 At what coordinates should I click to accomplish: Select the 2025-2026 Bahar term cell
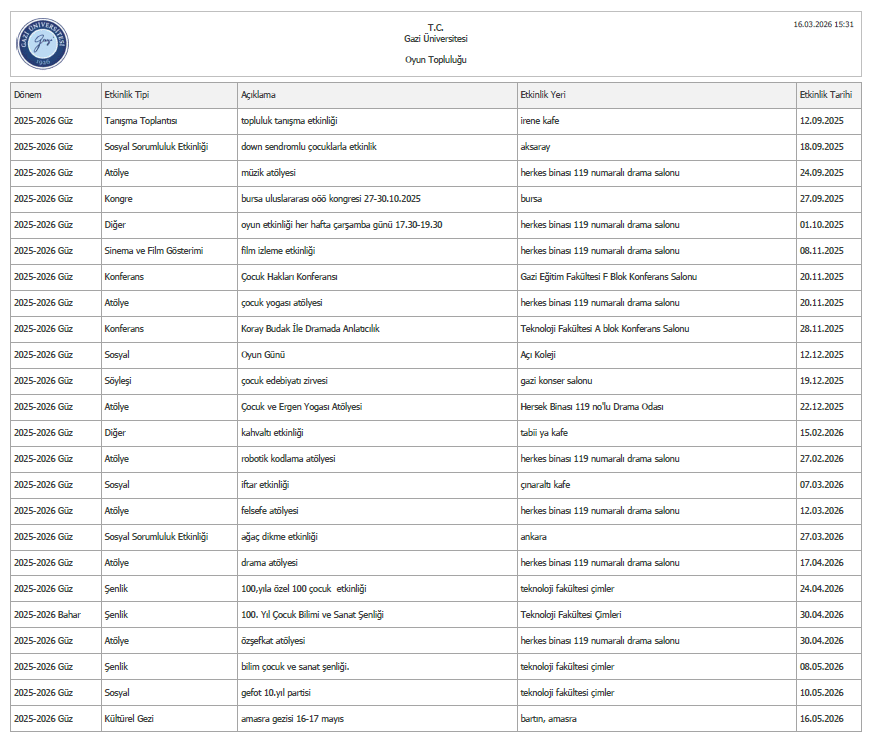pos(47,615)
